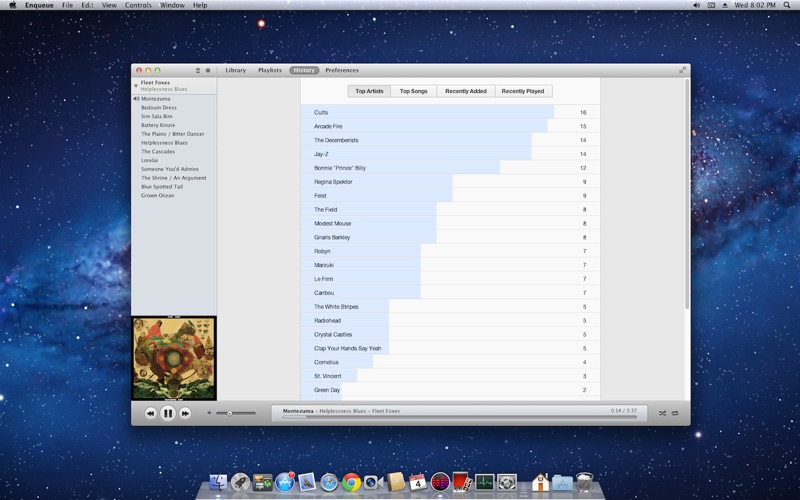Screen dimensions: 800x500
Task: Select the History tab
Action: [x=304, y=70]
